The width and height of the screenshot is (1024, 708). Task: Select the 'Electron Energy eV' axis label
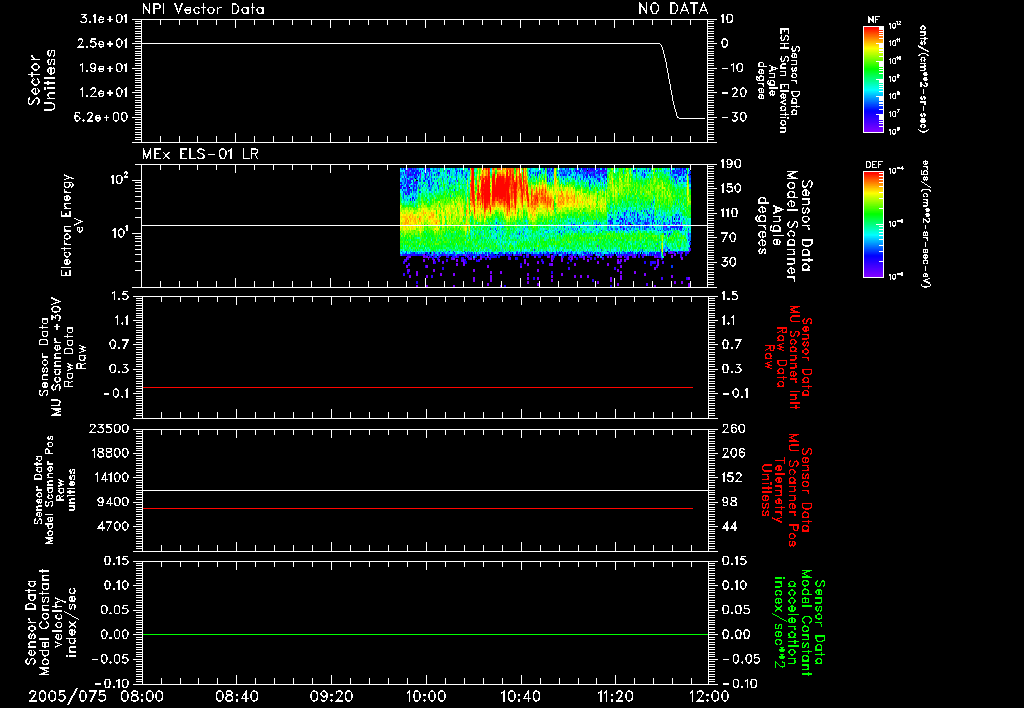click(72, 225)
